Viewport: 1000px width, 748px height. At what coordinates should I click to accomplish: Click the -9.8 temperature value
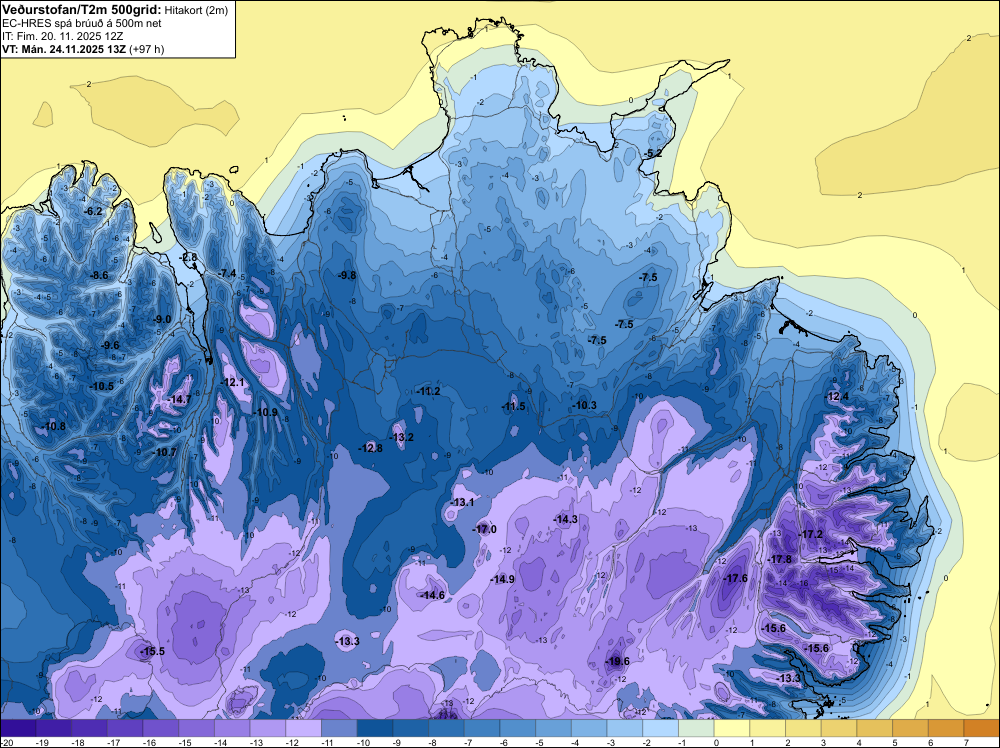(347, 275)
